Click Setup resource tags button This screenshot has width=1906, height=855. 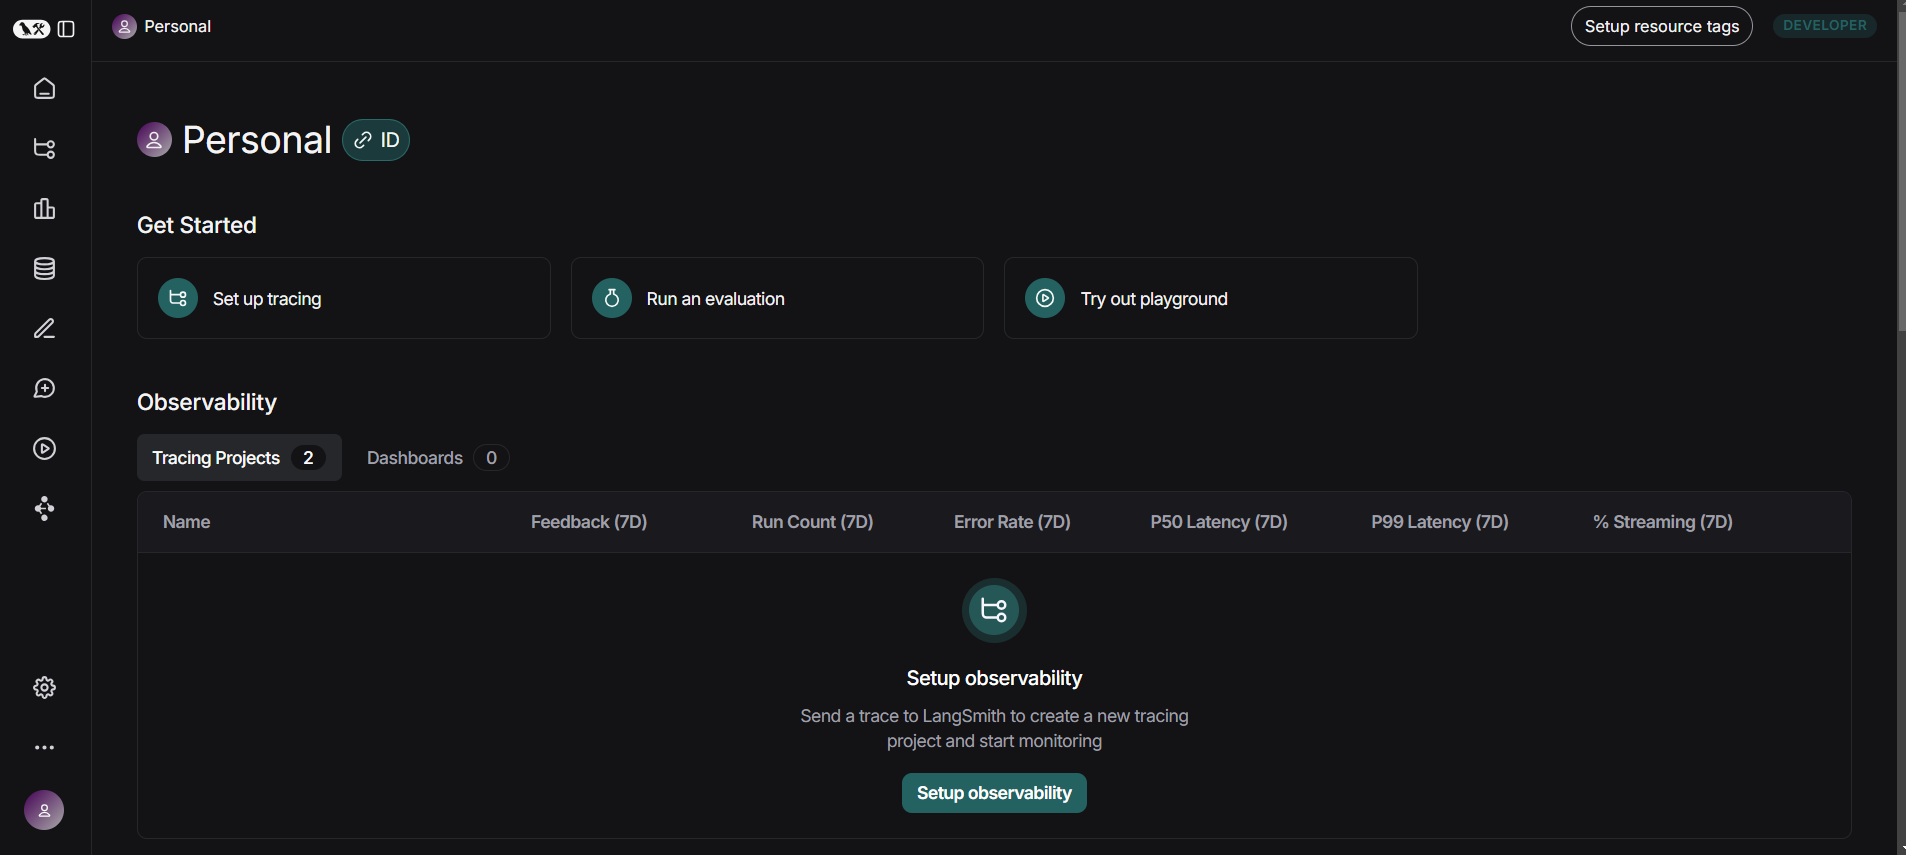click(x=1661, y=26)
